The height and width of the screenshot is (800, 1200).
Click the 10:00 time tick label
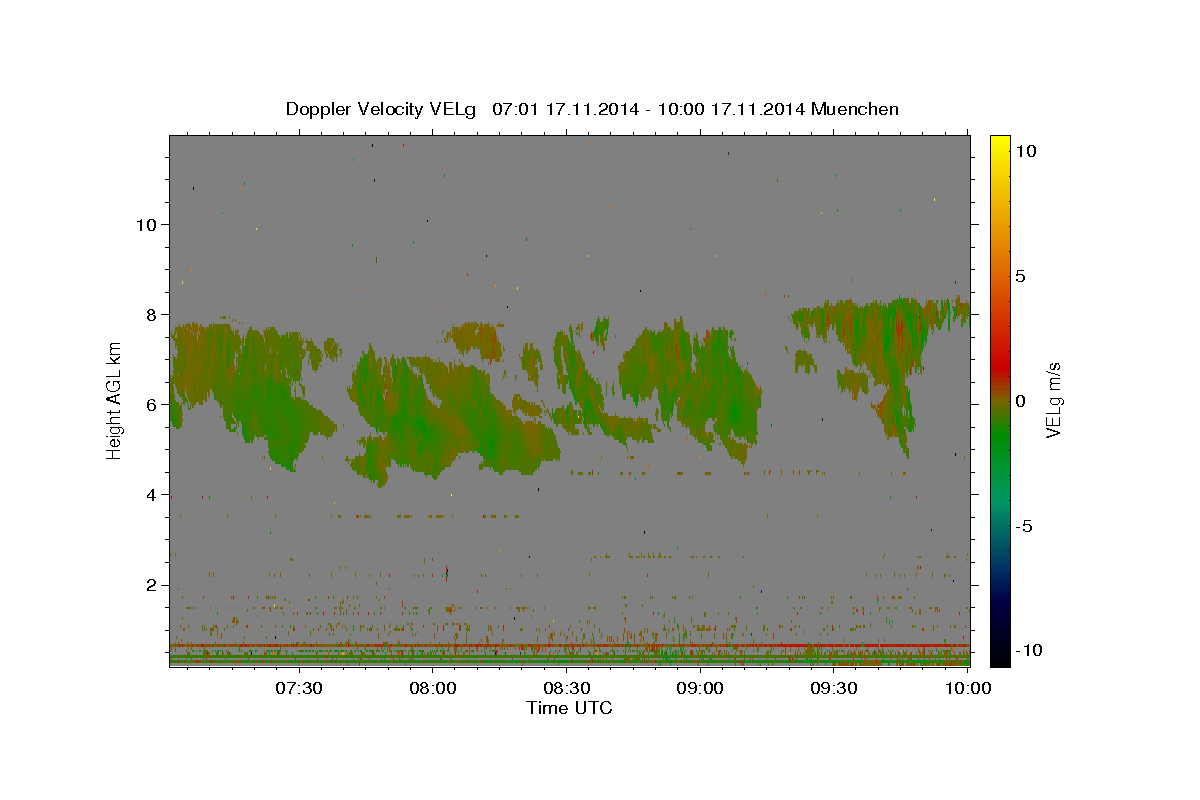[968, 688]
